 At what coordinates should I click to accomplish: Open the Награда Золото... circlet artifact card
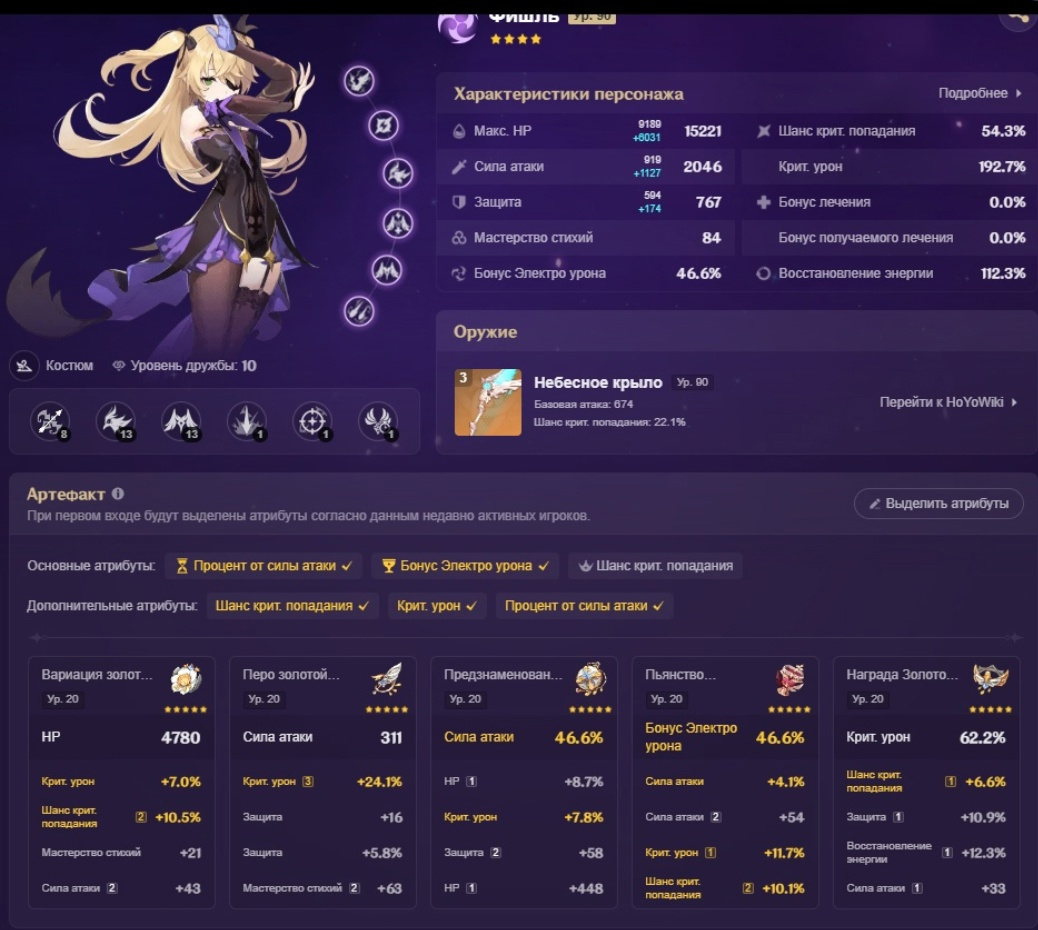pyautogui.click(x=926, y=782)
